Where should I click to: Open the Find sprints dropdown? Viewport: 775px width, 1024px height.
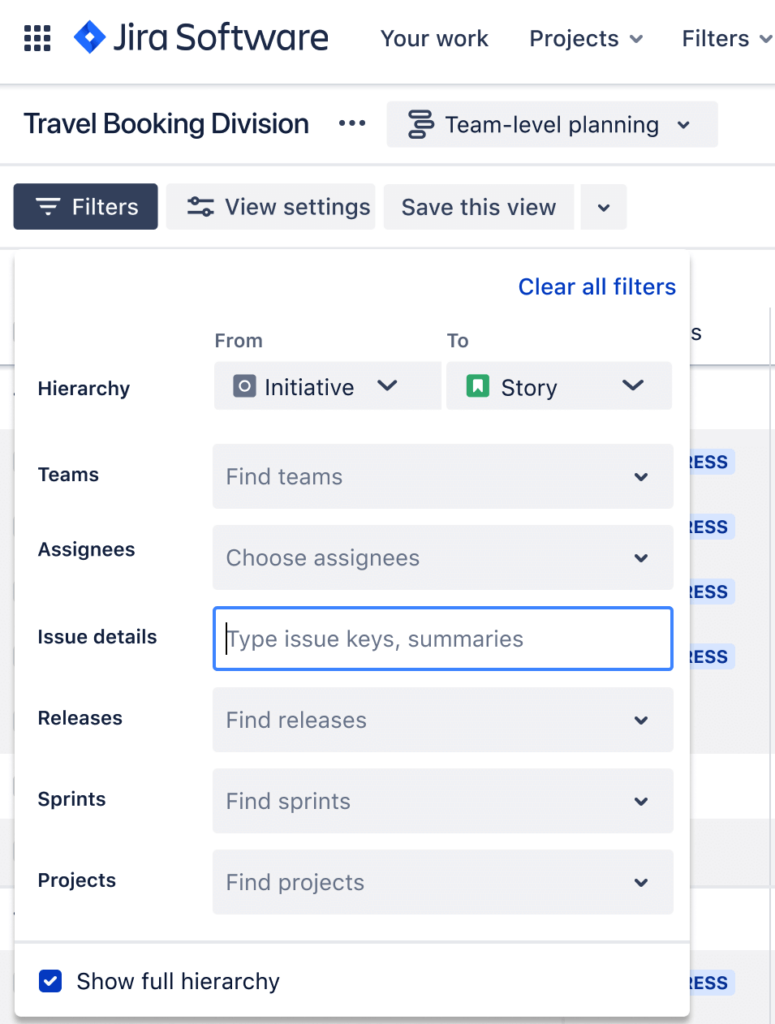point(443,801)
